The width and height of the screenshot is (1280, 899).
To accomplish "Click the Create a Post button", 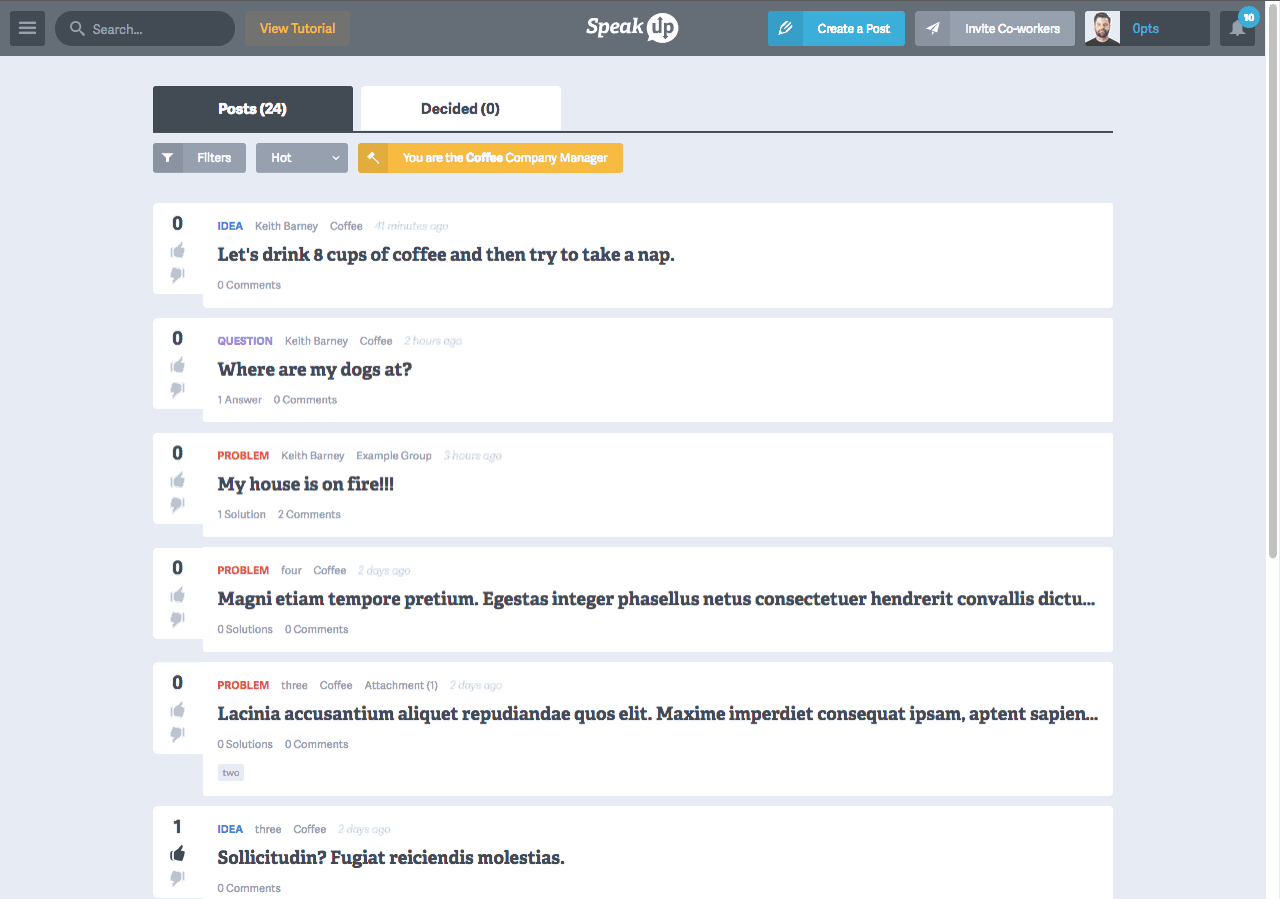I will 836,29.
